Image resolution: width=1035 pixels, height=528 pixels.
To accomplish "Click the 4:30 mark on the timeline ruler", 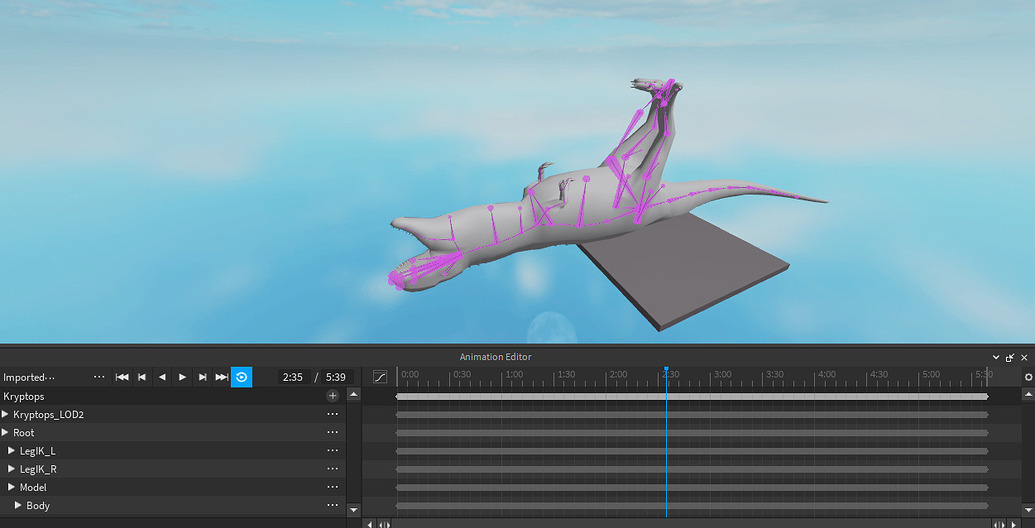I will point(879,374).
